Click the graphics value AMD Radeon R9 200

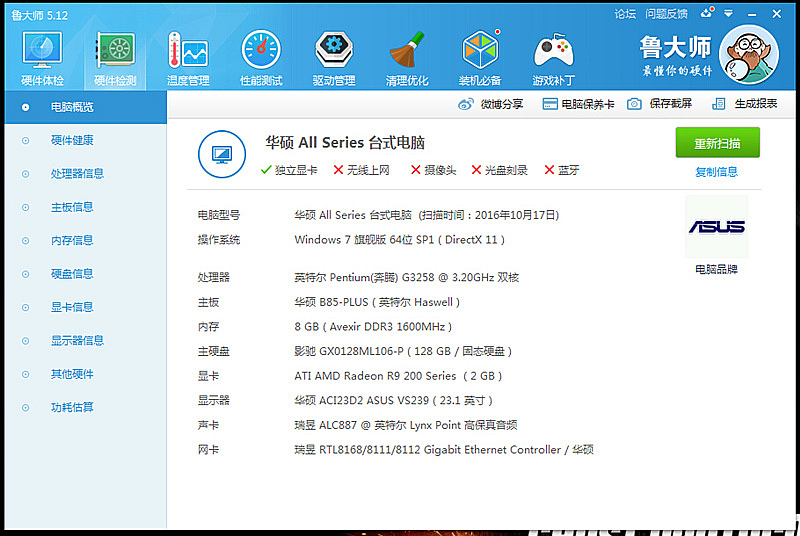(x=398, y=376)
